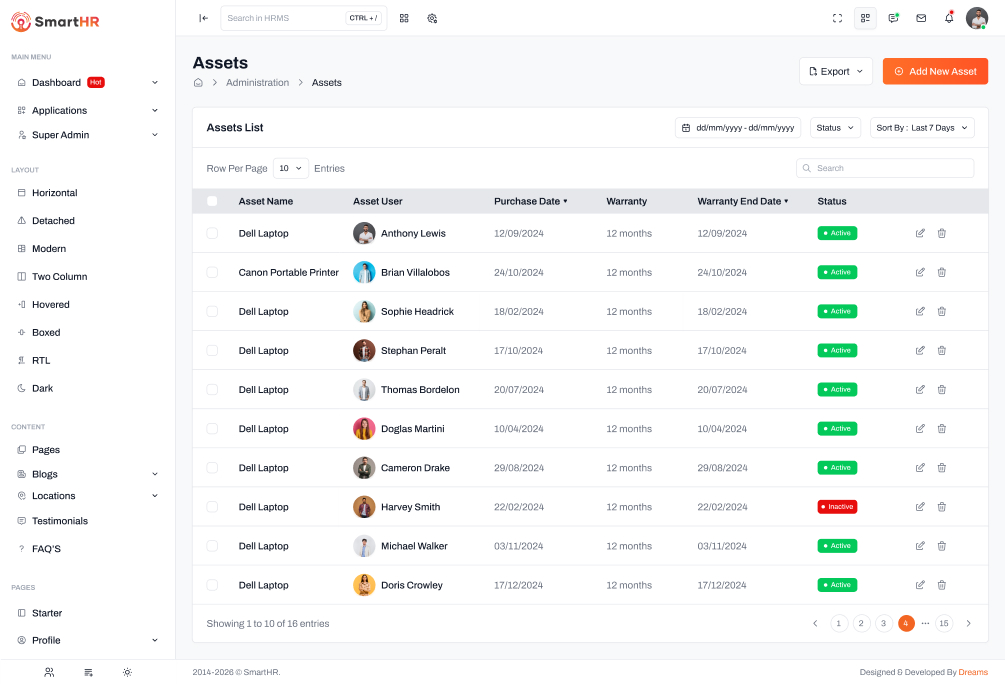Edit the Anthony Lewis asset row
The height and width of the screenshot is (684, 1005).
pyautogui.click(x=920, y=233)
